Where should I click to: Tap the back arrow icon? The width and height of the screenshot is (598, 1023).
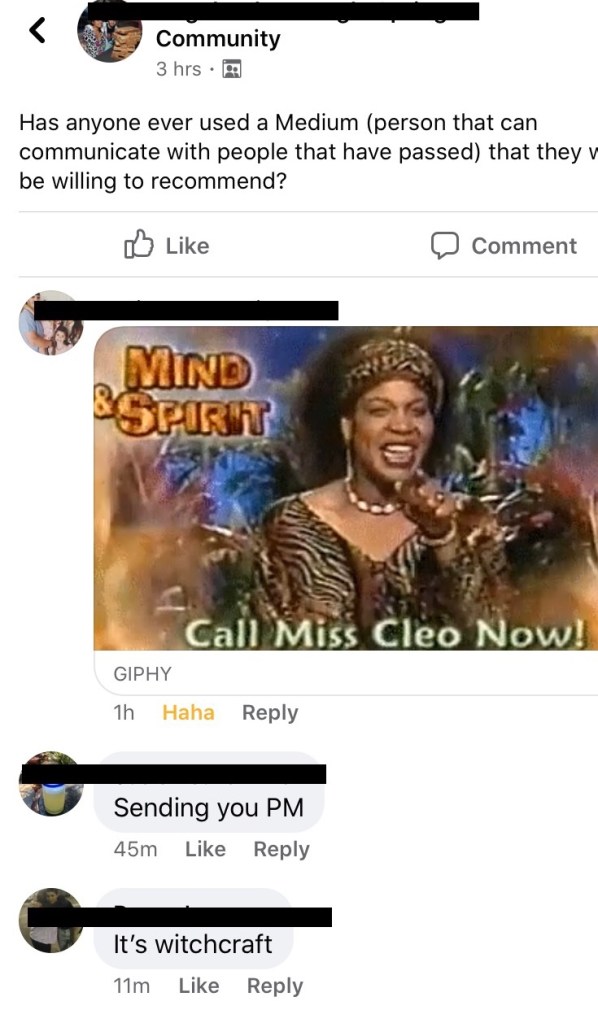(x=38, y=30)
